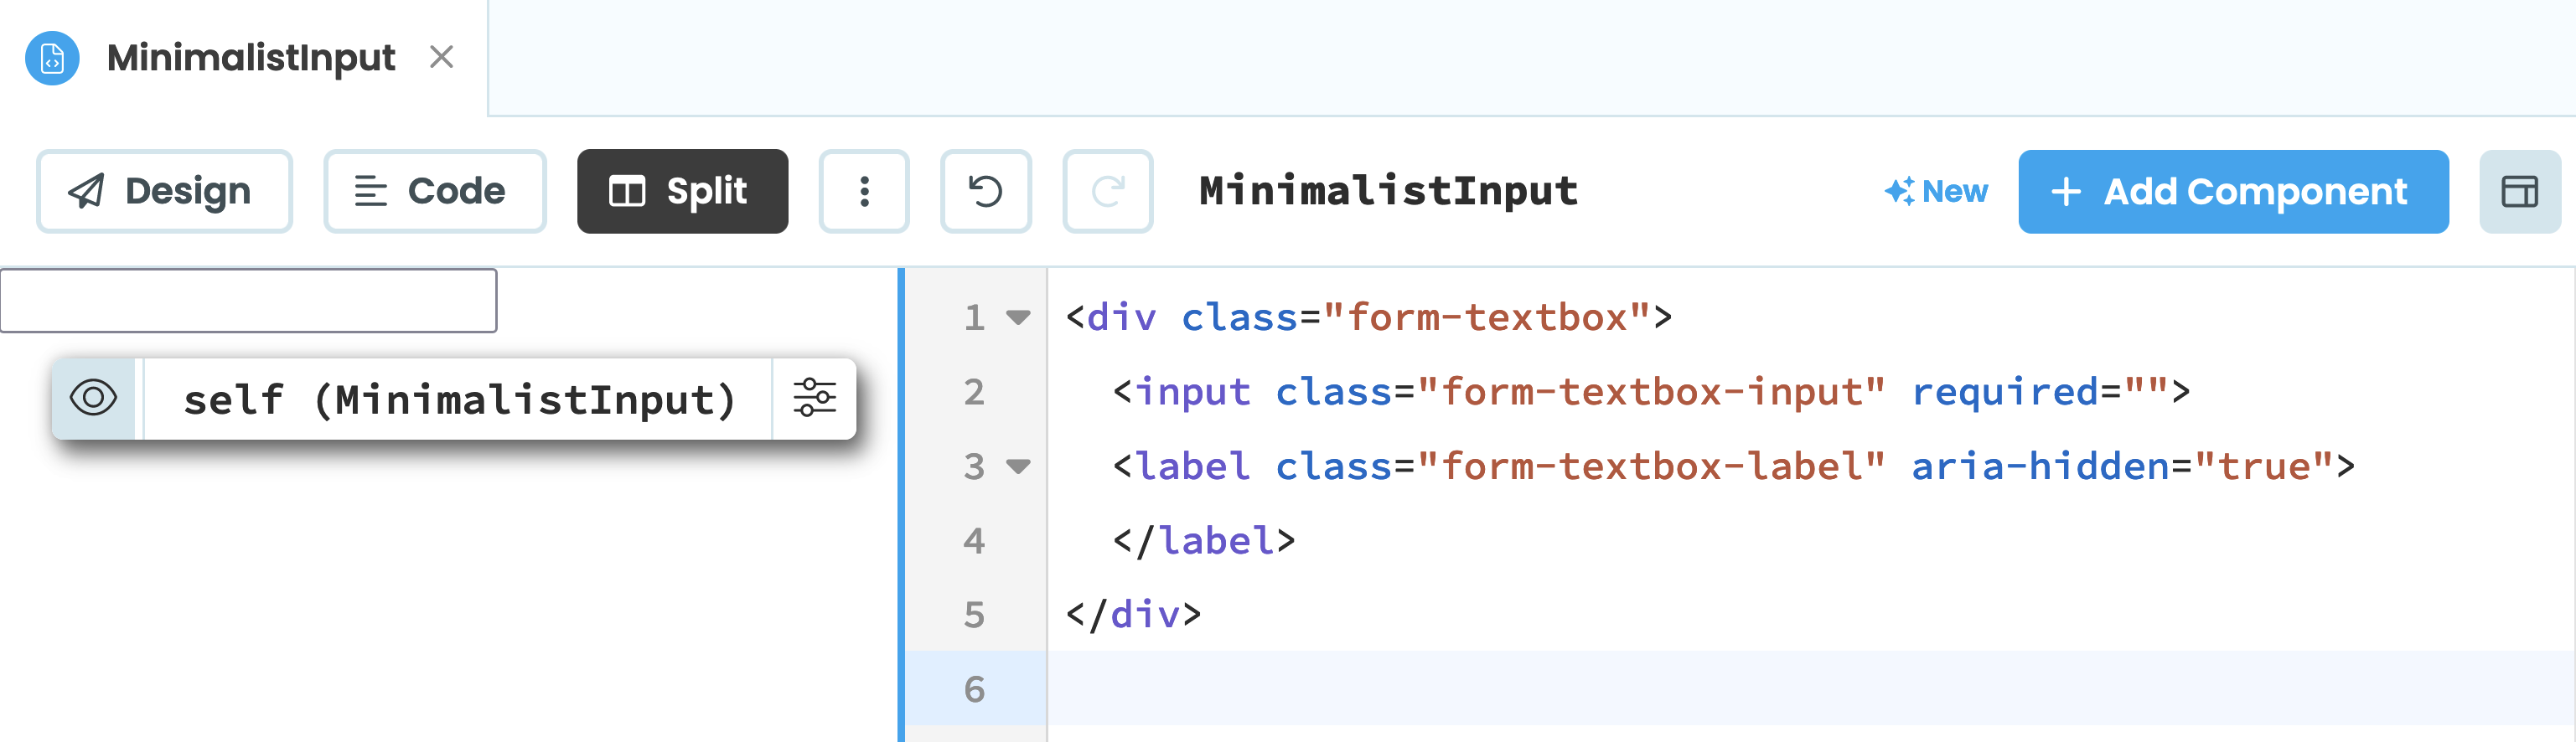
Task: Undo the last change
Action: point(985,191)
